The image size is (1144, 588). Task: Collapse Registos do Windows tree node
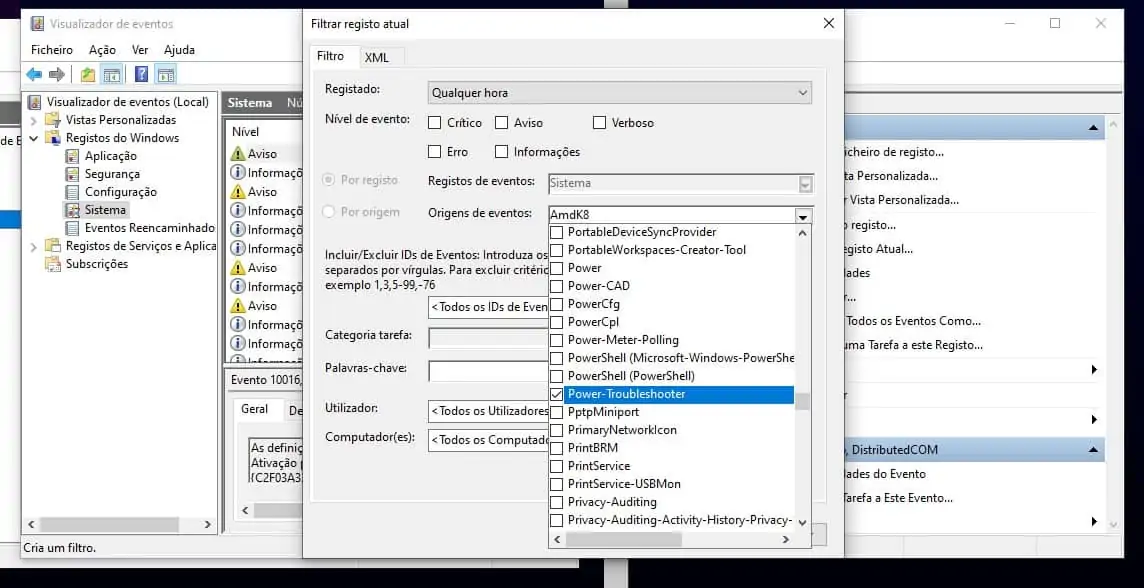(33, 138)
